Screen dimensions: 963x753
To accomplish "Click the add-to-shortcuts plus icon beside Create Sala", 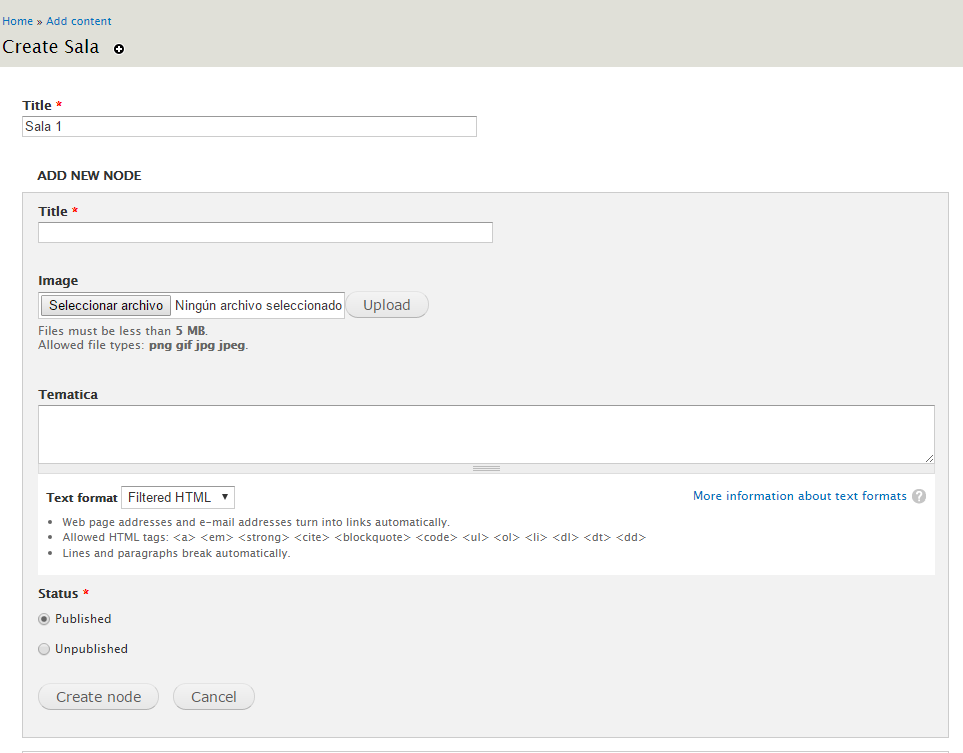I will tap(119, 49).
